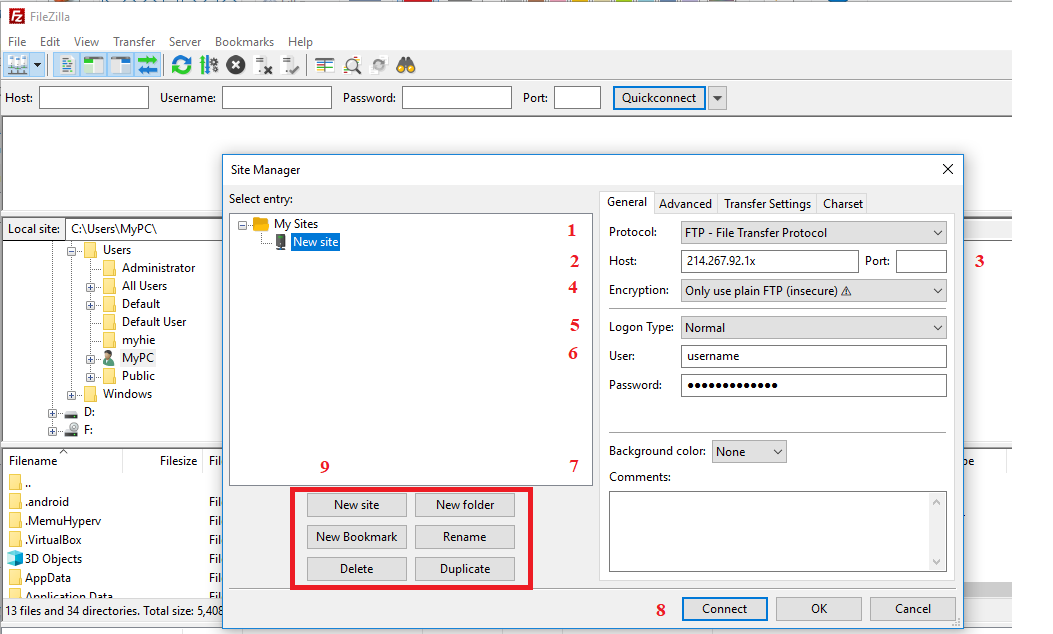Expand the All Users folder
Viewport: 1053px width, 634px height.
point(90,287)
